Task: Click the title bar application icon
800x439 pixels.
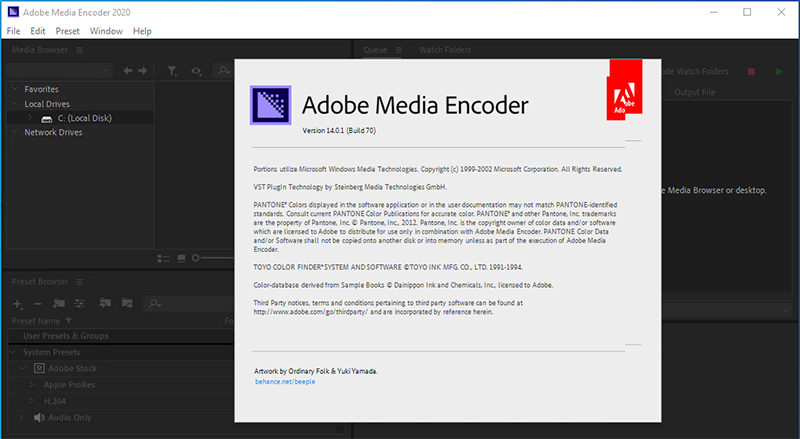Action: pos(13,12)
